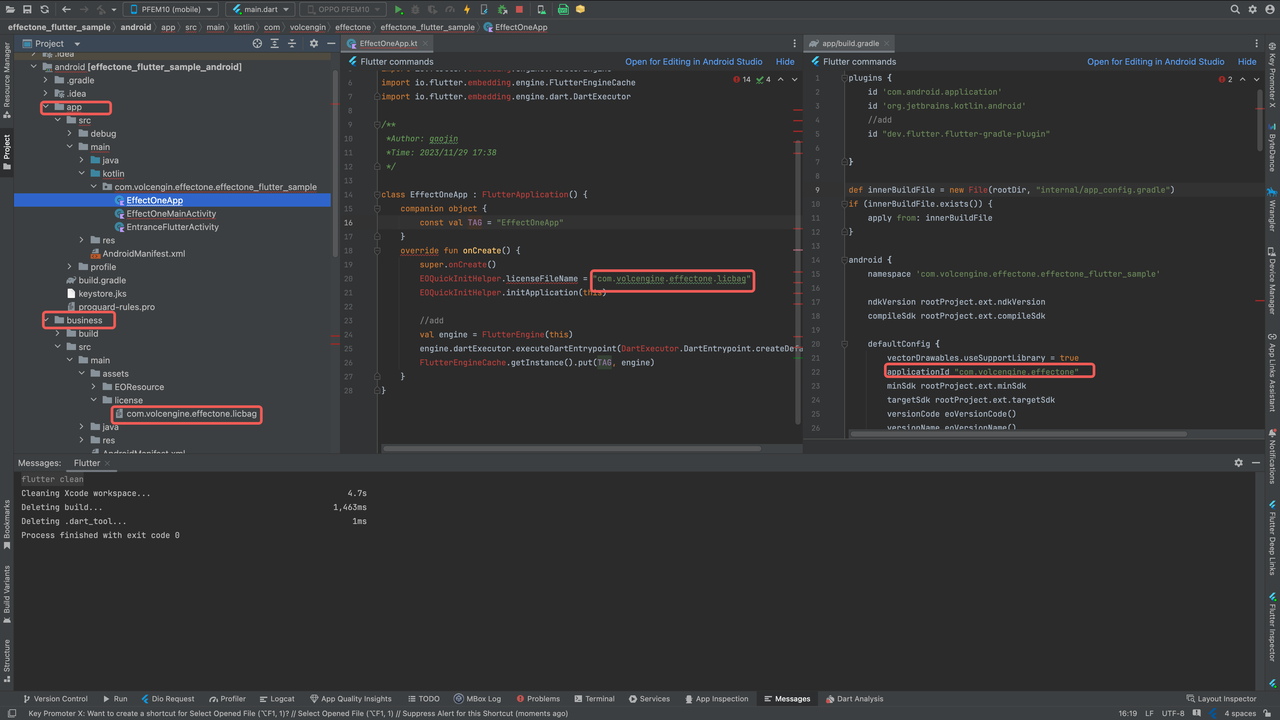The height and width of the screenshot is (720, 1280).
Task: Toggle the Resource Manager sidebar button
Action: [7, 80]
